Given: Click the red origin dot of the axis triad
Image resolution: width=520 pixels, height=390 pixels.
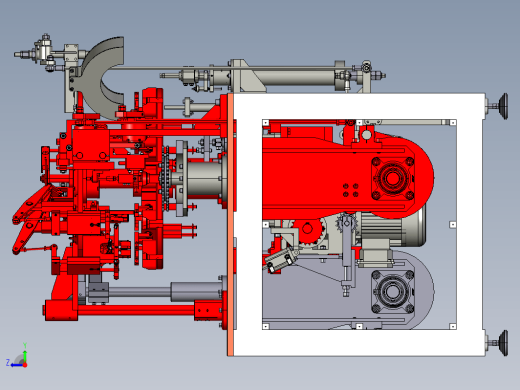Looking at the screenshot, I should (25, 365).
